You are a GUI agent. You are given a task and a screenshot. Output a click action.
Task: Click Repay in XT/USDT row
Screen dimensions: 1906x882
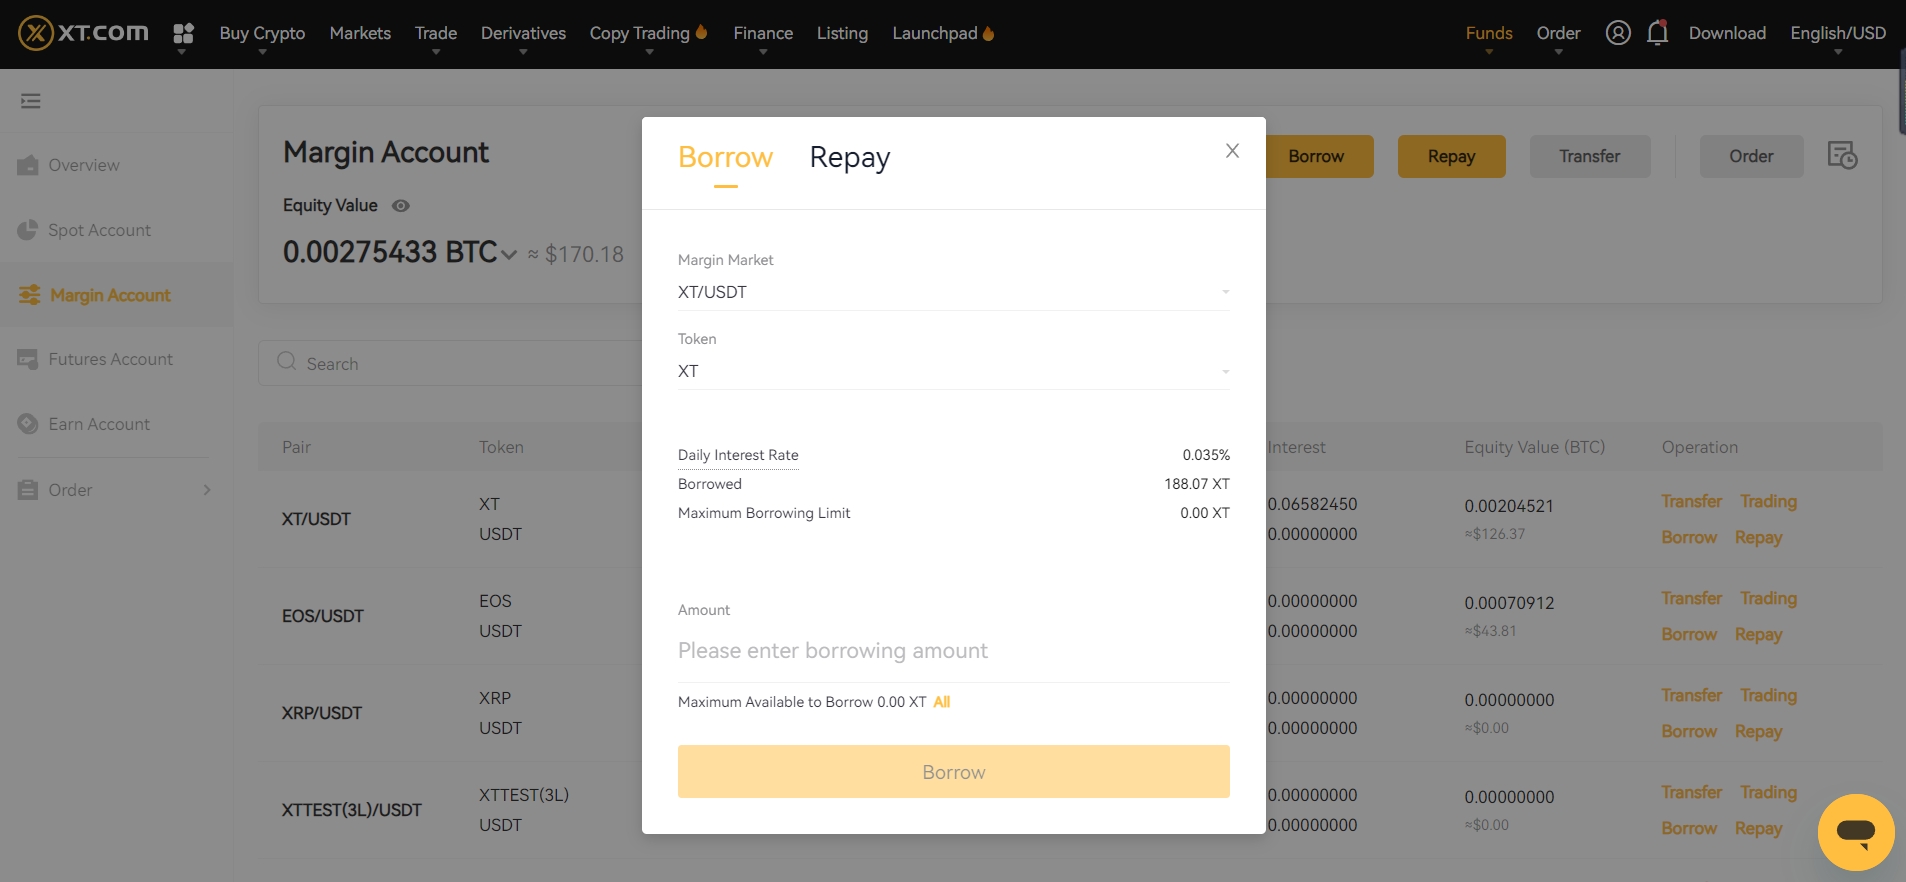click(x=1758, y=537)
